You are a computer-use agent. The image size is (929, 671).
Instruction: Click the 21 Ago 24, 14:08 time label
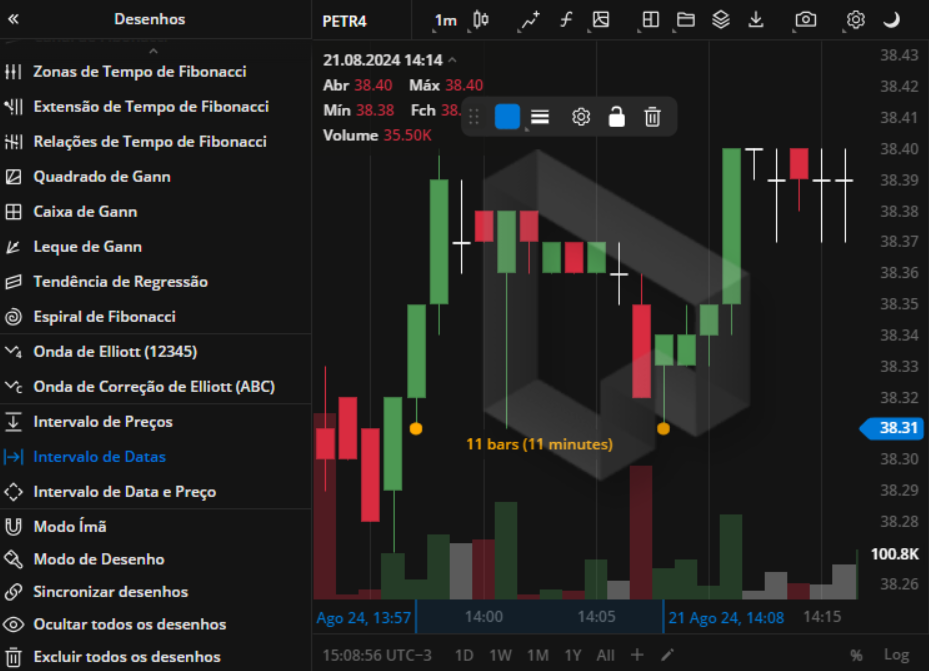(x=726, y=618)
